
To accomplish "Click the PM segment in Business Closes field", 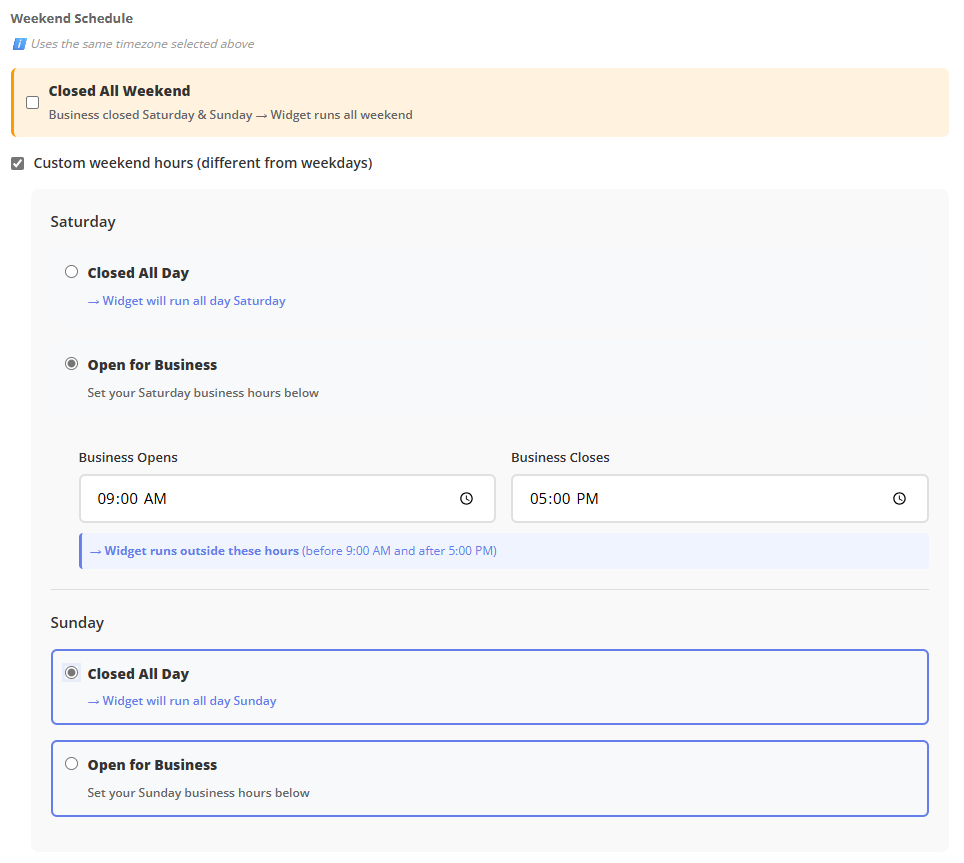I will [x=588, y=499].
